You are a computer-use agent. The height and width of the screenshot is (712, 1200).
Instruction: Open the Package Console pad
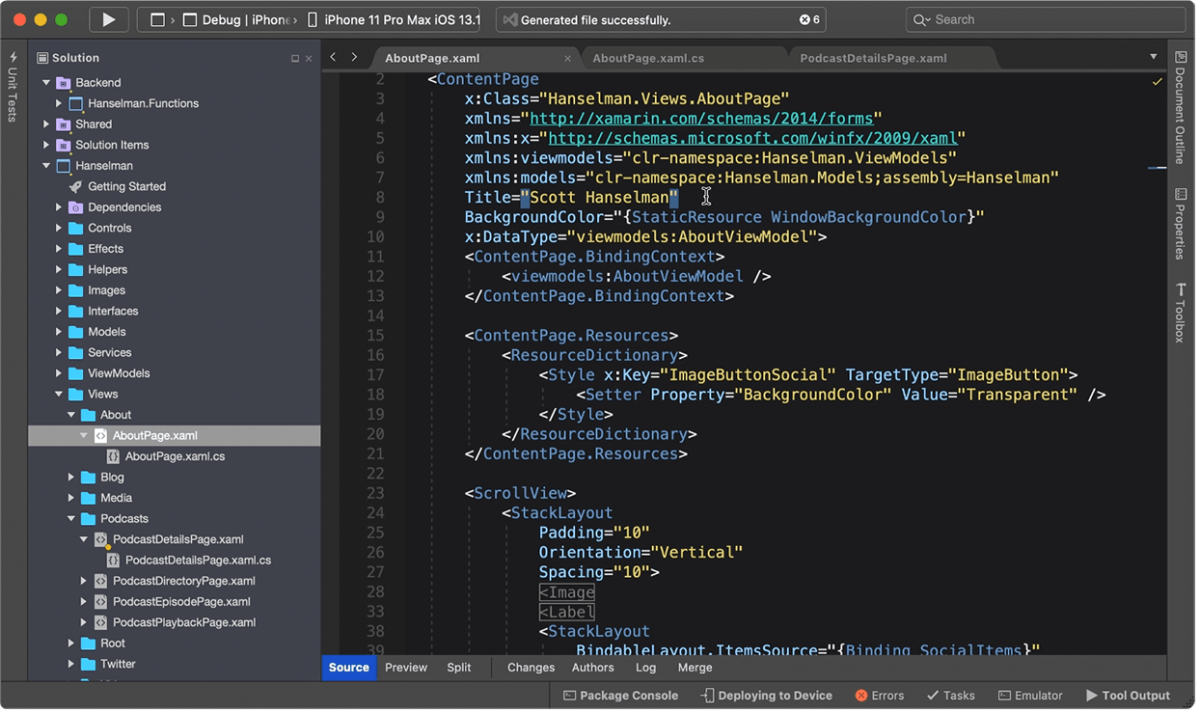click(x=621, y=695)
